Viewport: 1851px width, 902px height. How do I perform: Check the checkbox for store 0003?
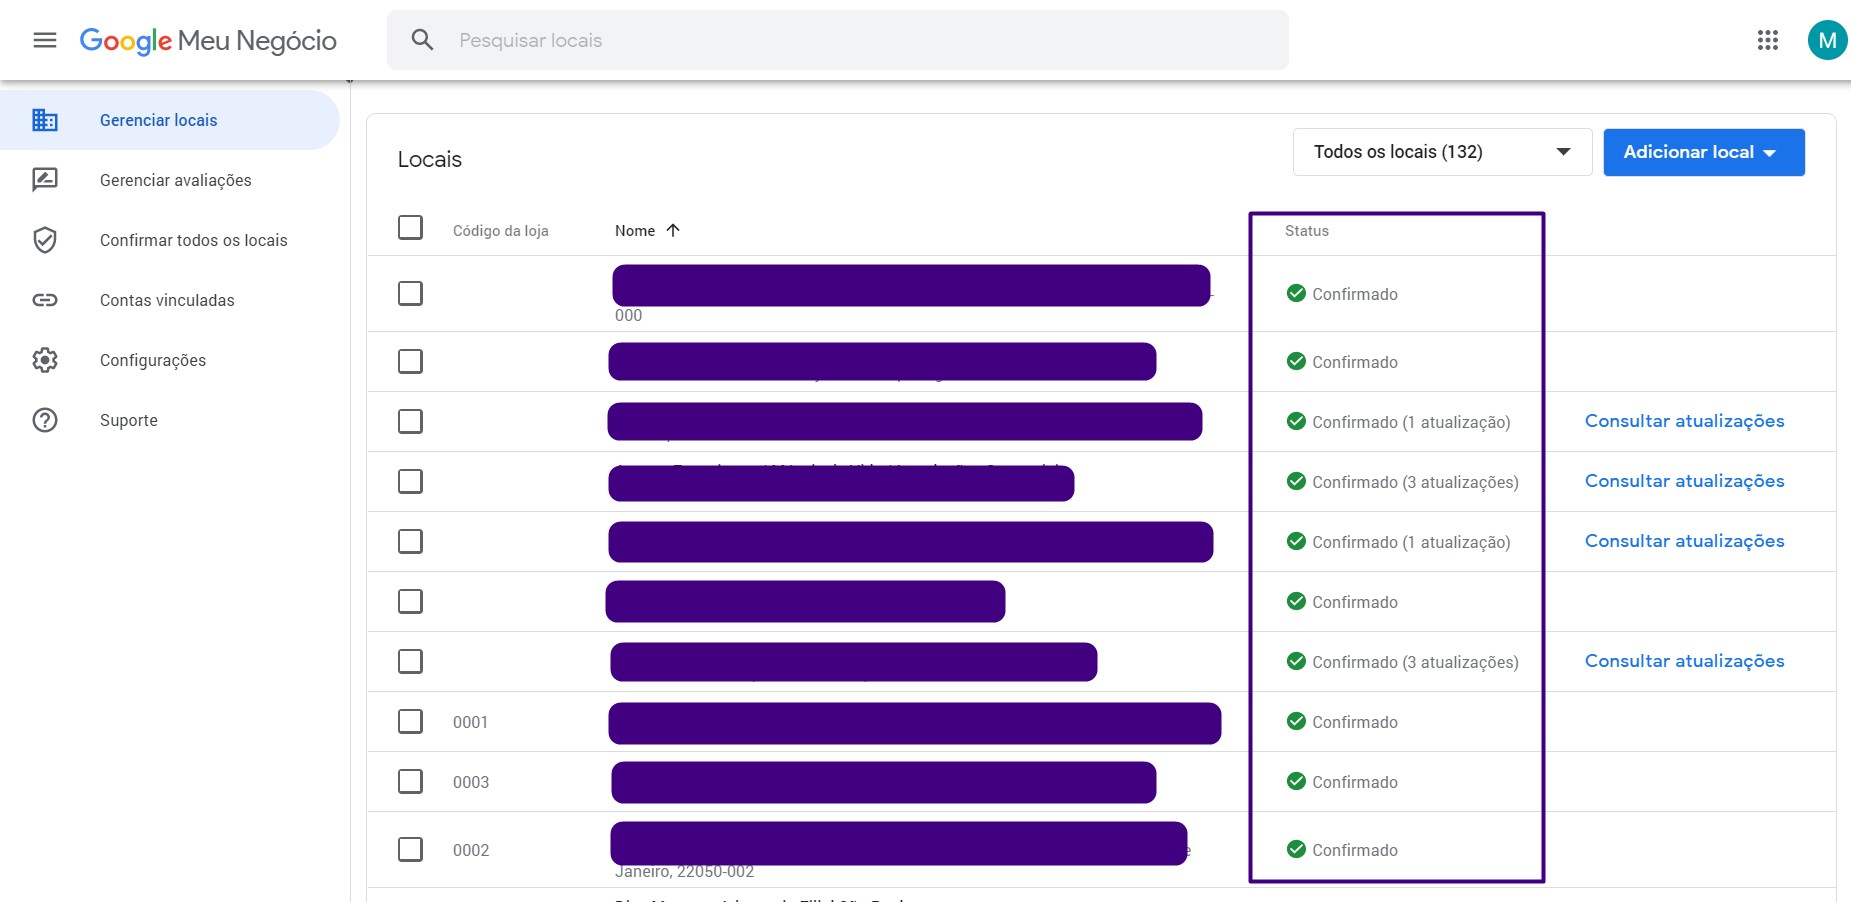[x=410, y=781]
